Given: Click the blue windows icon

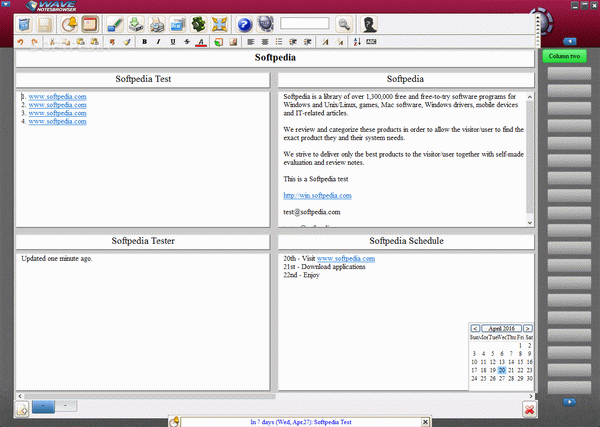Looking at the screenshot, I should point(178,24).
